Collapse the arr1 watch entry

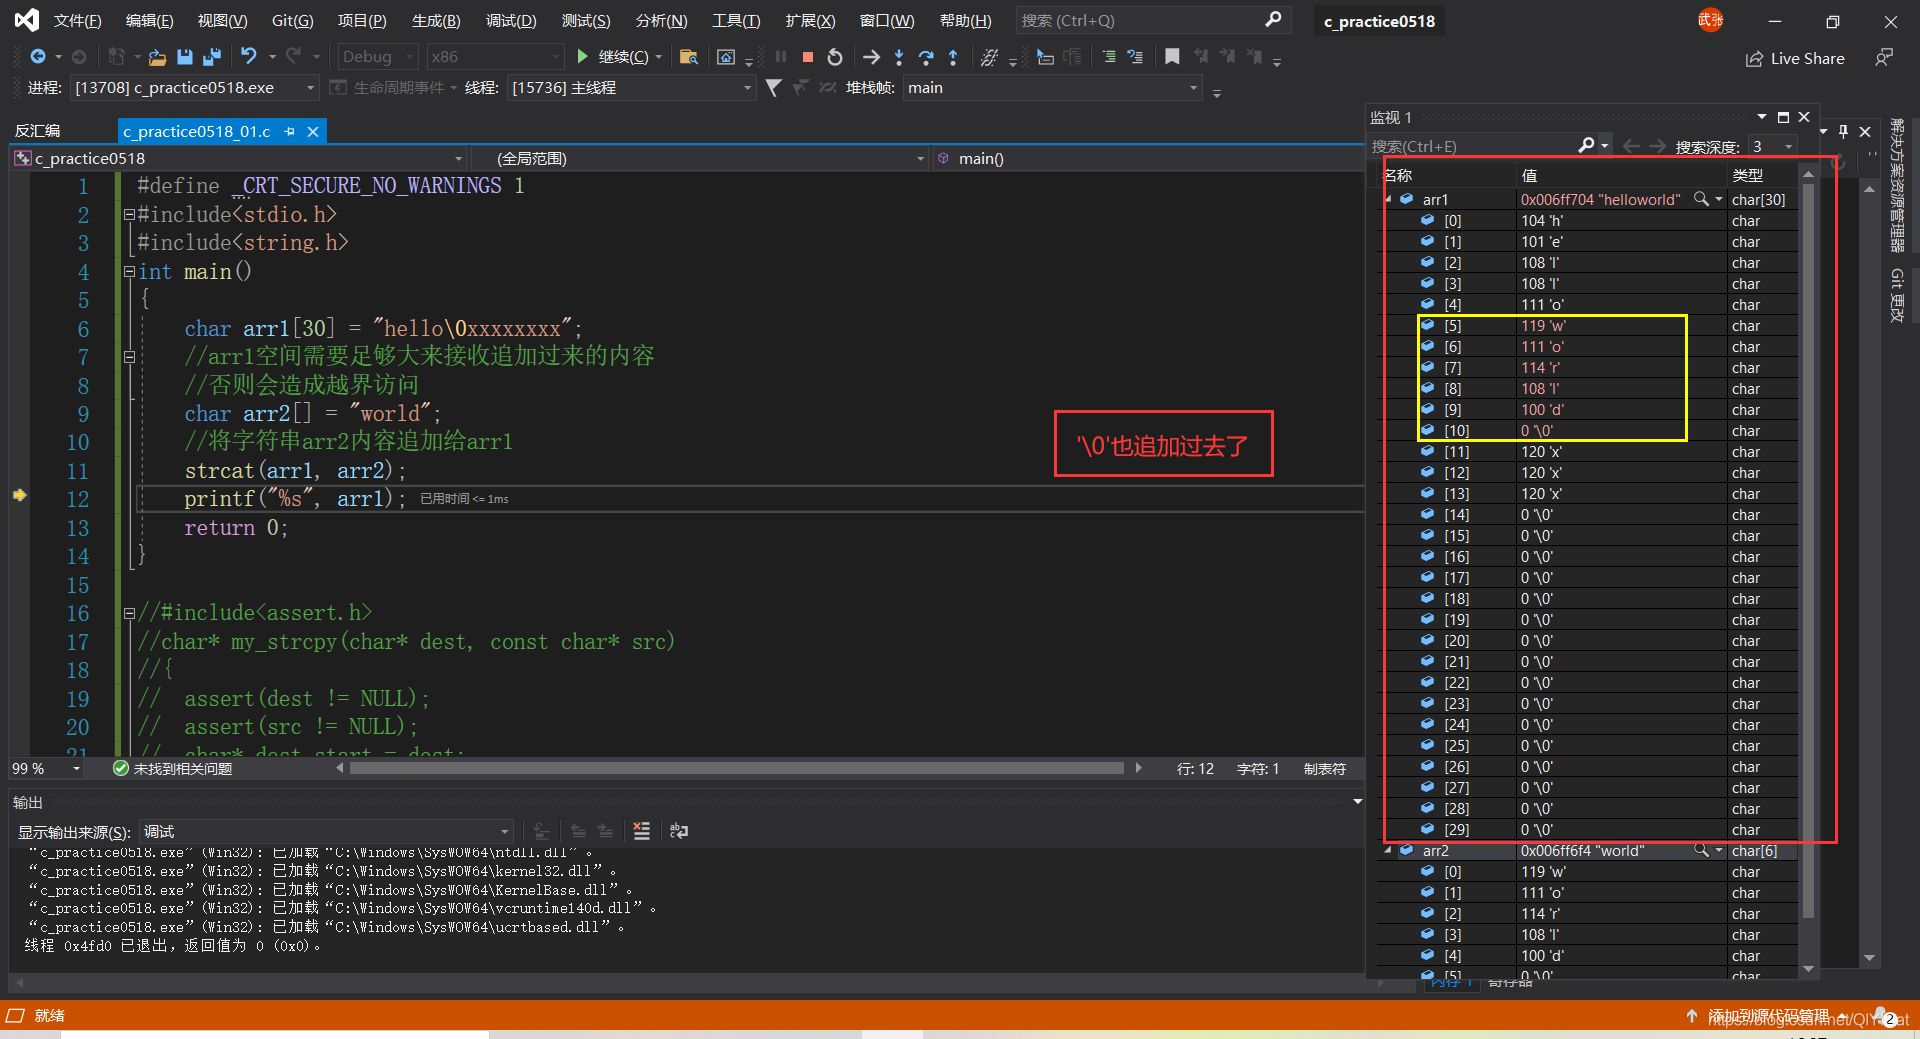pos(1389,199)
